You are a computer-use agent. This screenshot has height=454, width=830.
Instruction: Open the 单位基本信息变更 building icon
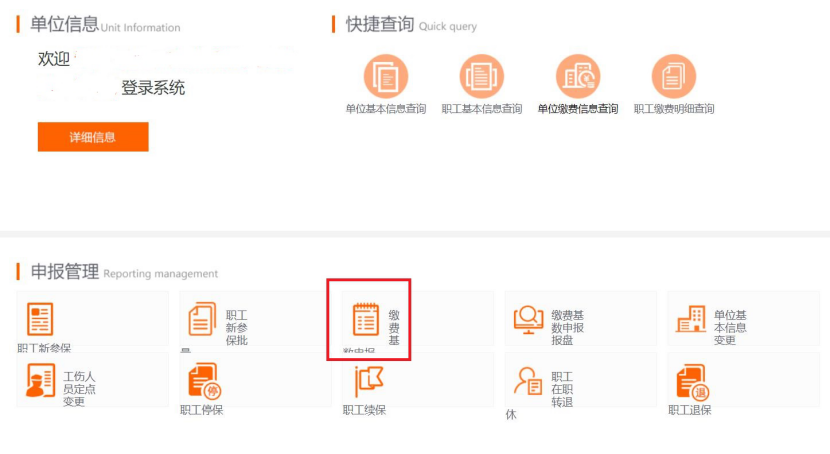point(691,319)
